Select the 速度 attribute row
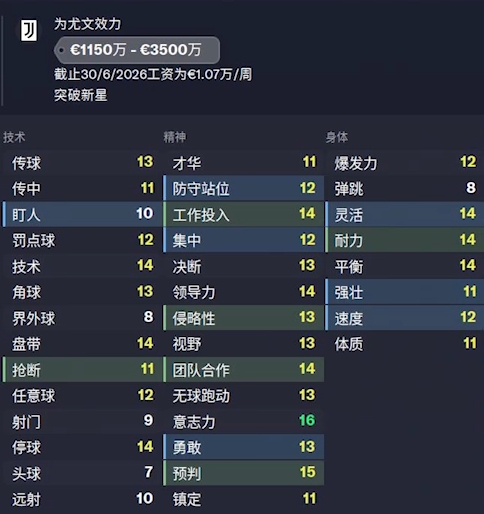Screen dimensions: 484x514 pyautogui.click(x=405, y=318)
